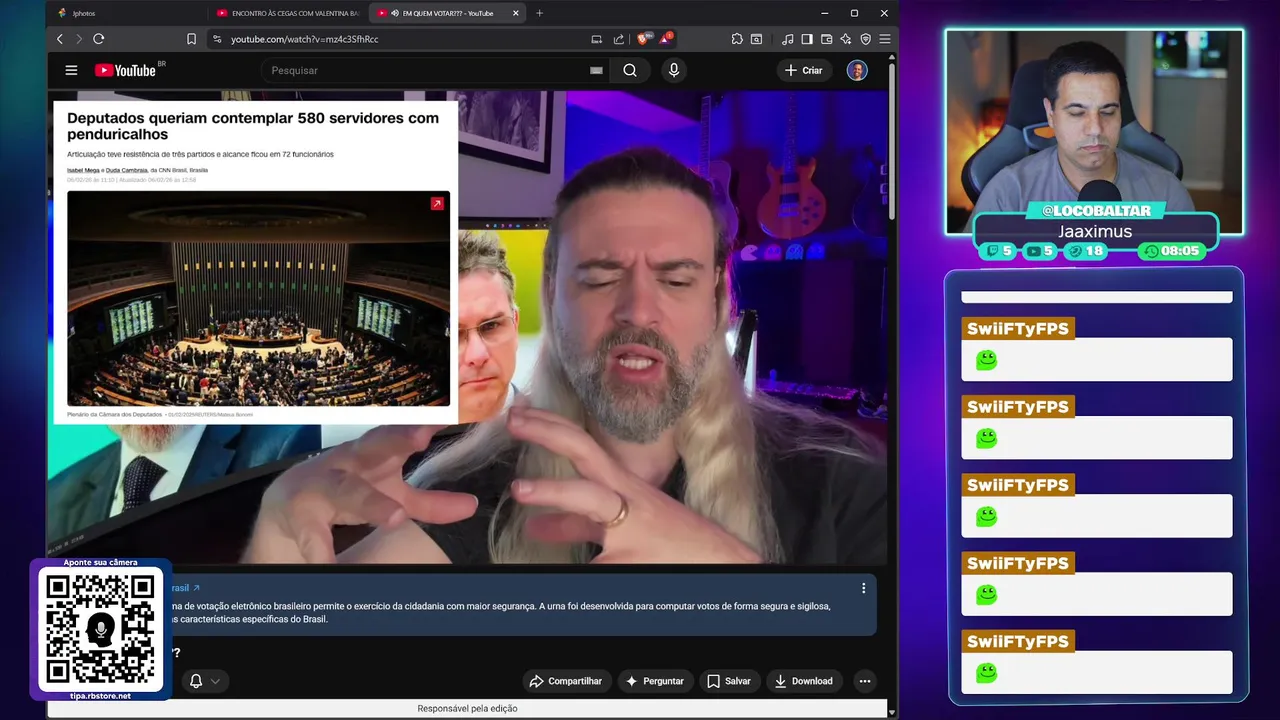Open a new browser tab
Screen dimensions: 1280x720
[540, 13]
